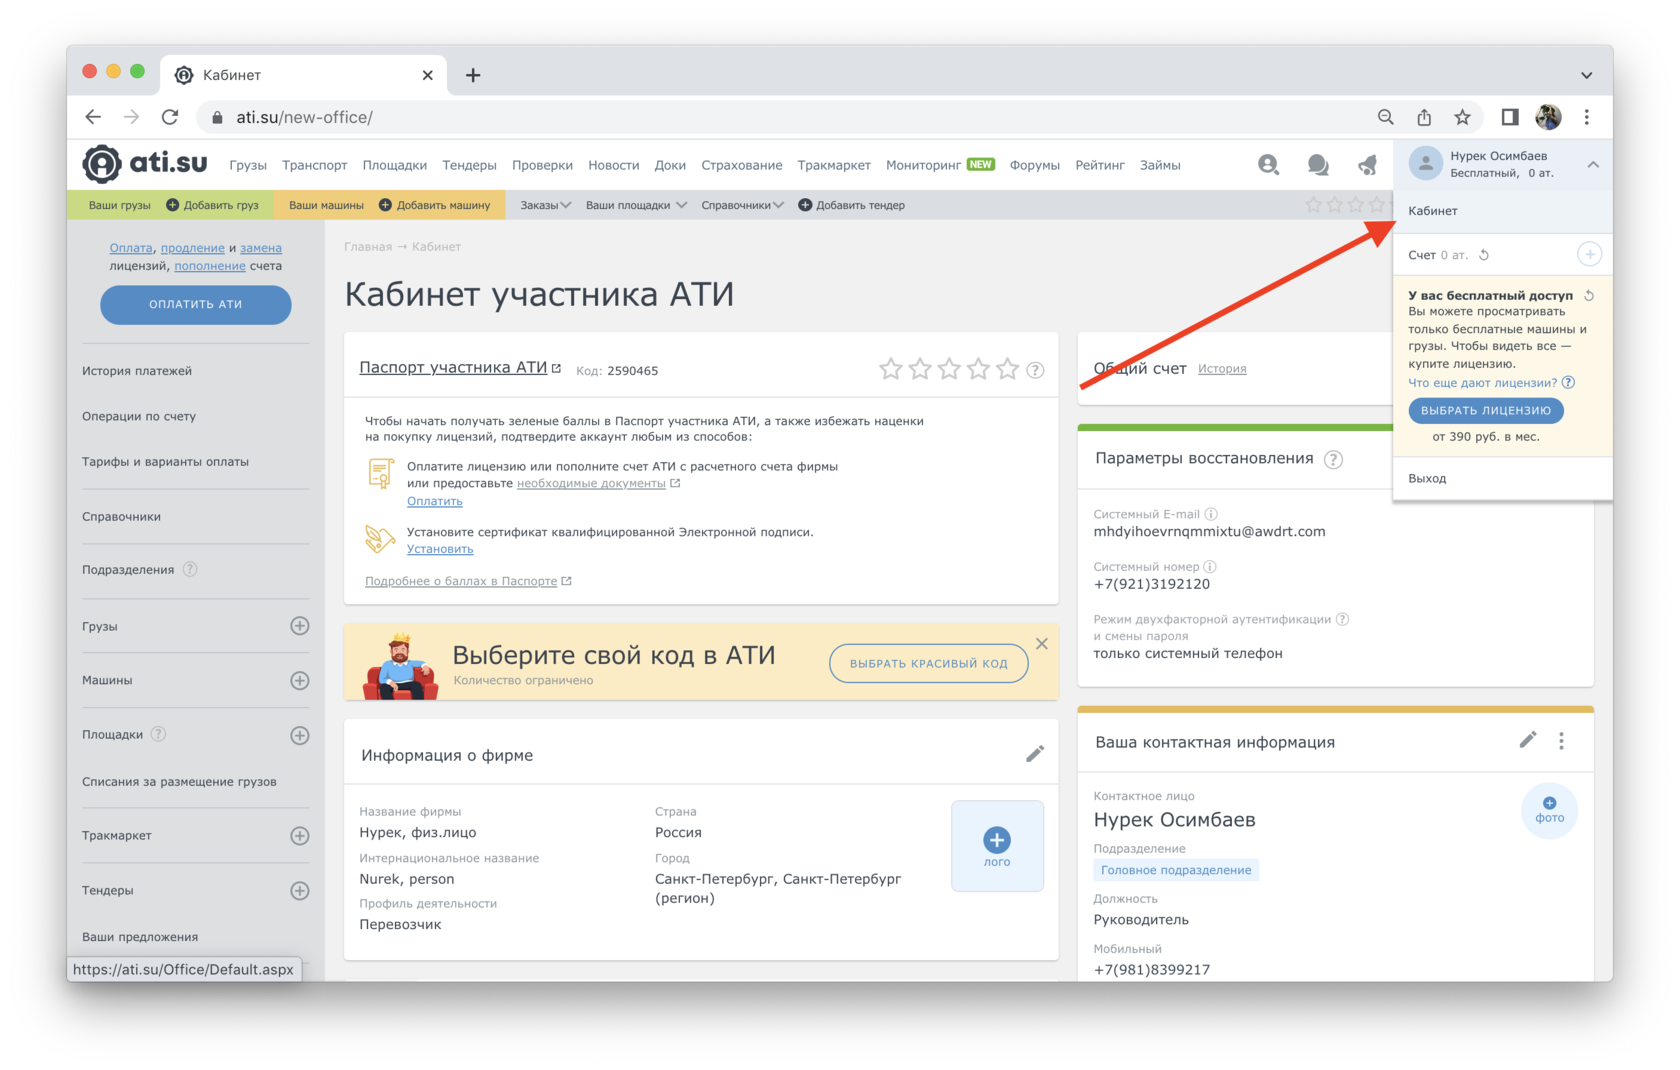Open help icon beside passport stars

tap(1036, 370)
